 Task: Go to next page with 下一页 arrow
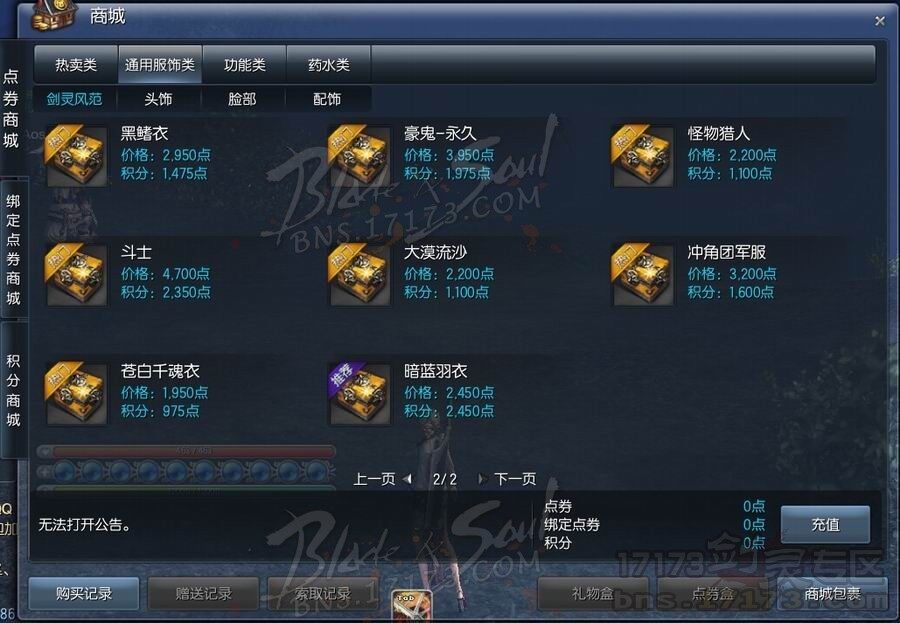(x=482, y=478)
